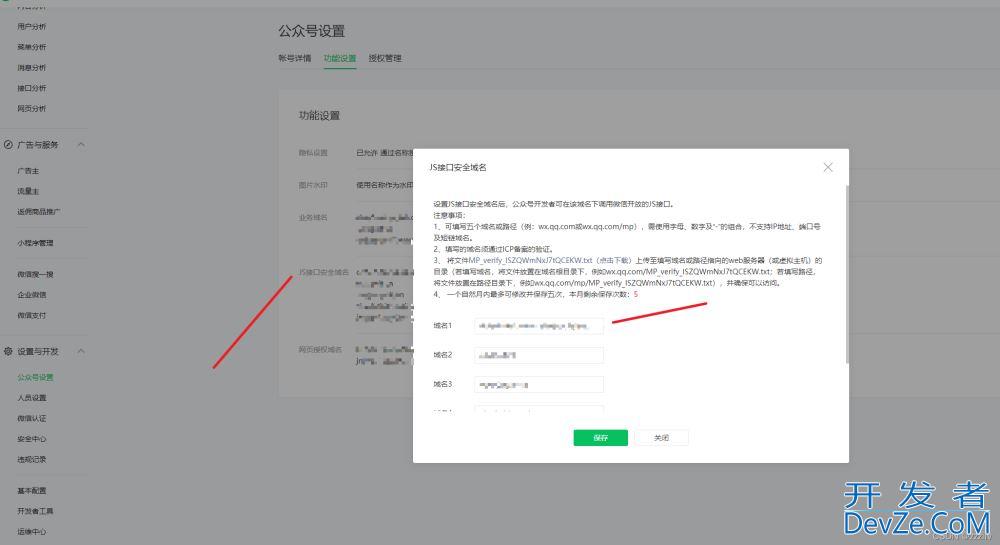Select the 域名3 input field
The image size is (1000, 545).
(539, 384)
